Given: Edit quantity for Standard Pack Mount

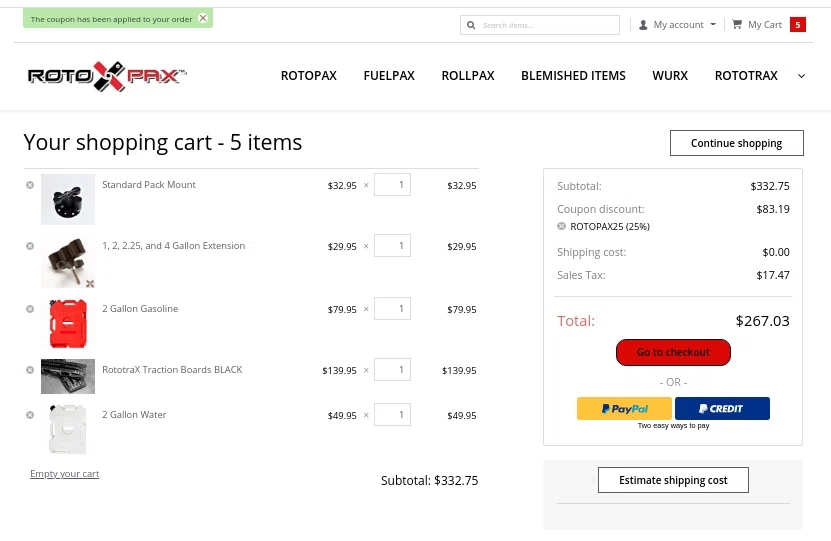Looking at the screenshot, I should (x=392, y=184).
